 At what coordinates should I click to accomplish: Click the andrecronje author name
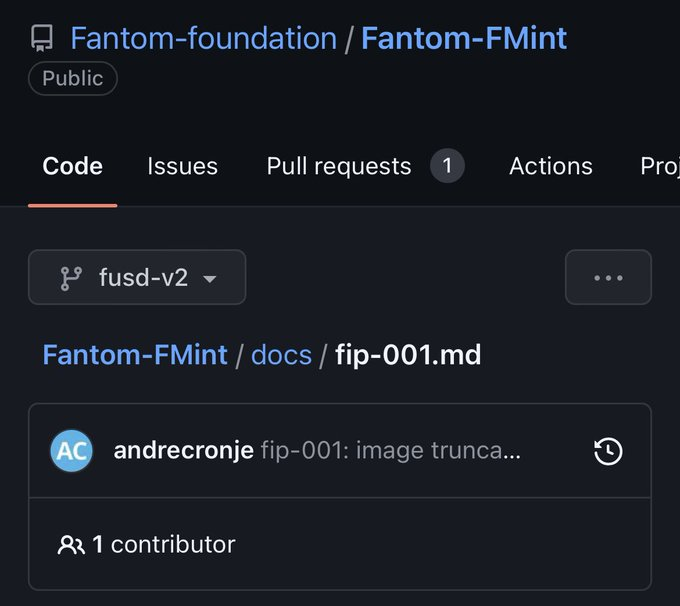click(x=183, y=451)
